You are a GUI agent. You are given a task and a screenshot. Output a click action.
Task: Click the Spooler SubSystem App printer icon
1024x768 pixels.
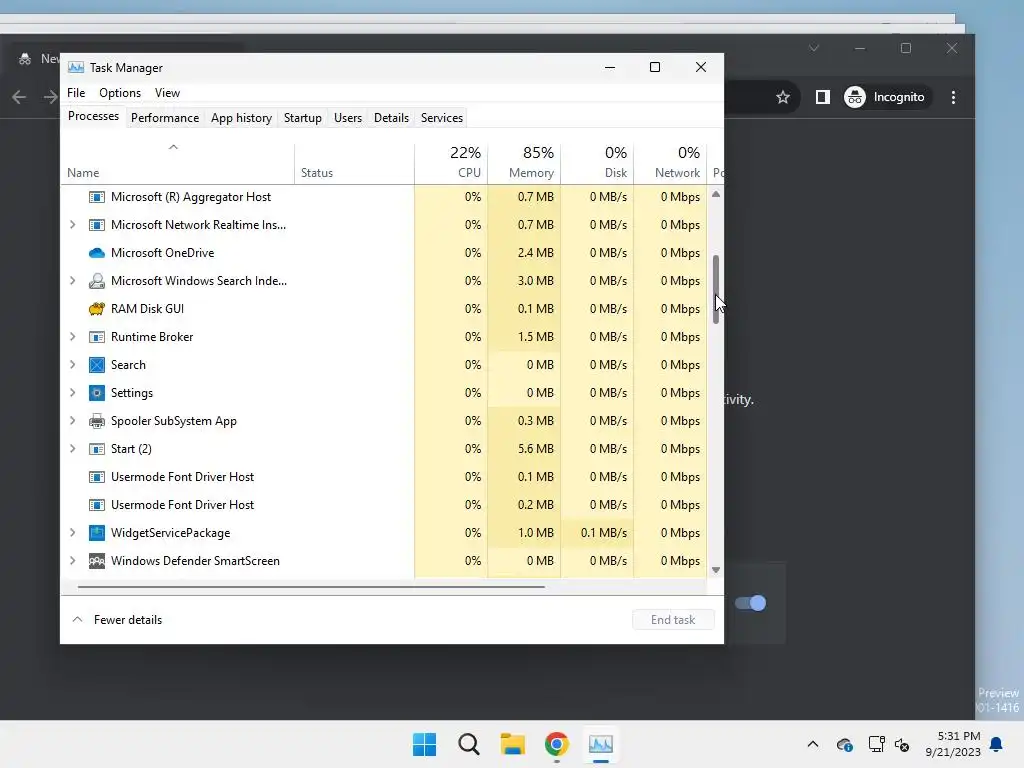(x=97, y=421)
